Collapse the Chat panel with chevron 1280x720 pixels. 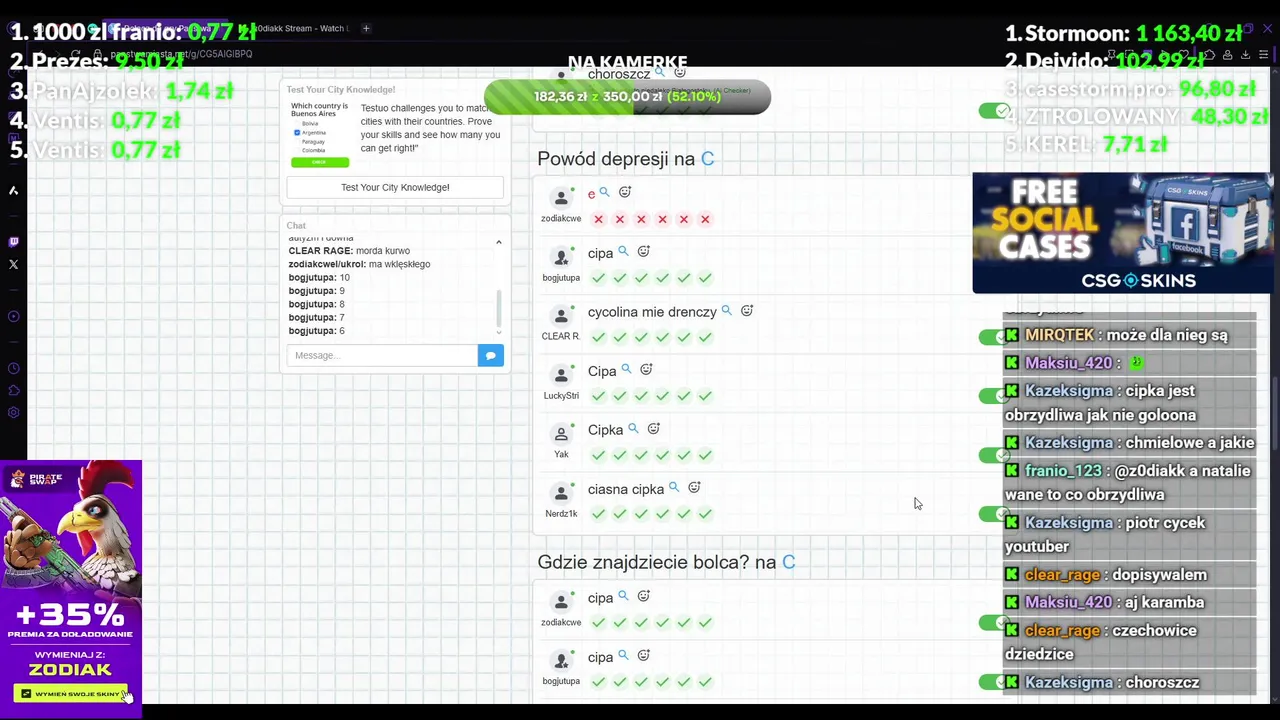pyautogui.click(x=499, y=242)
